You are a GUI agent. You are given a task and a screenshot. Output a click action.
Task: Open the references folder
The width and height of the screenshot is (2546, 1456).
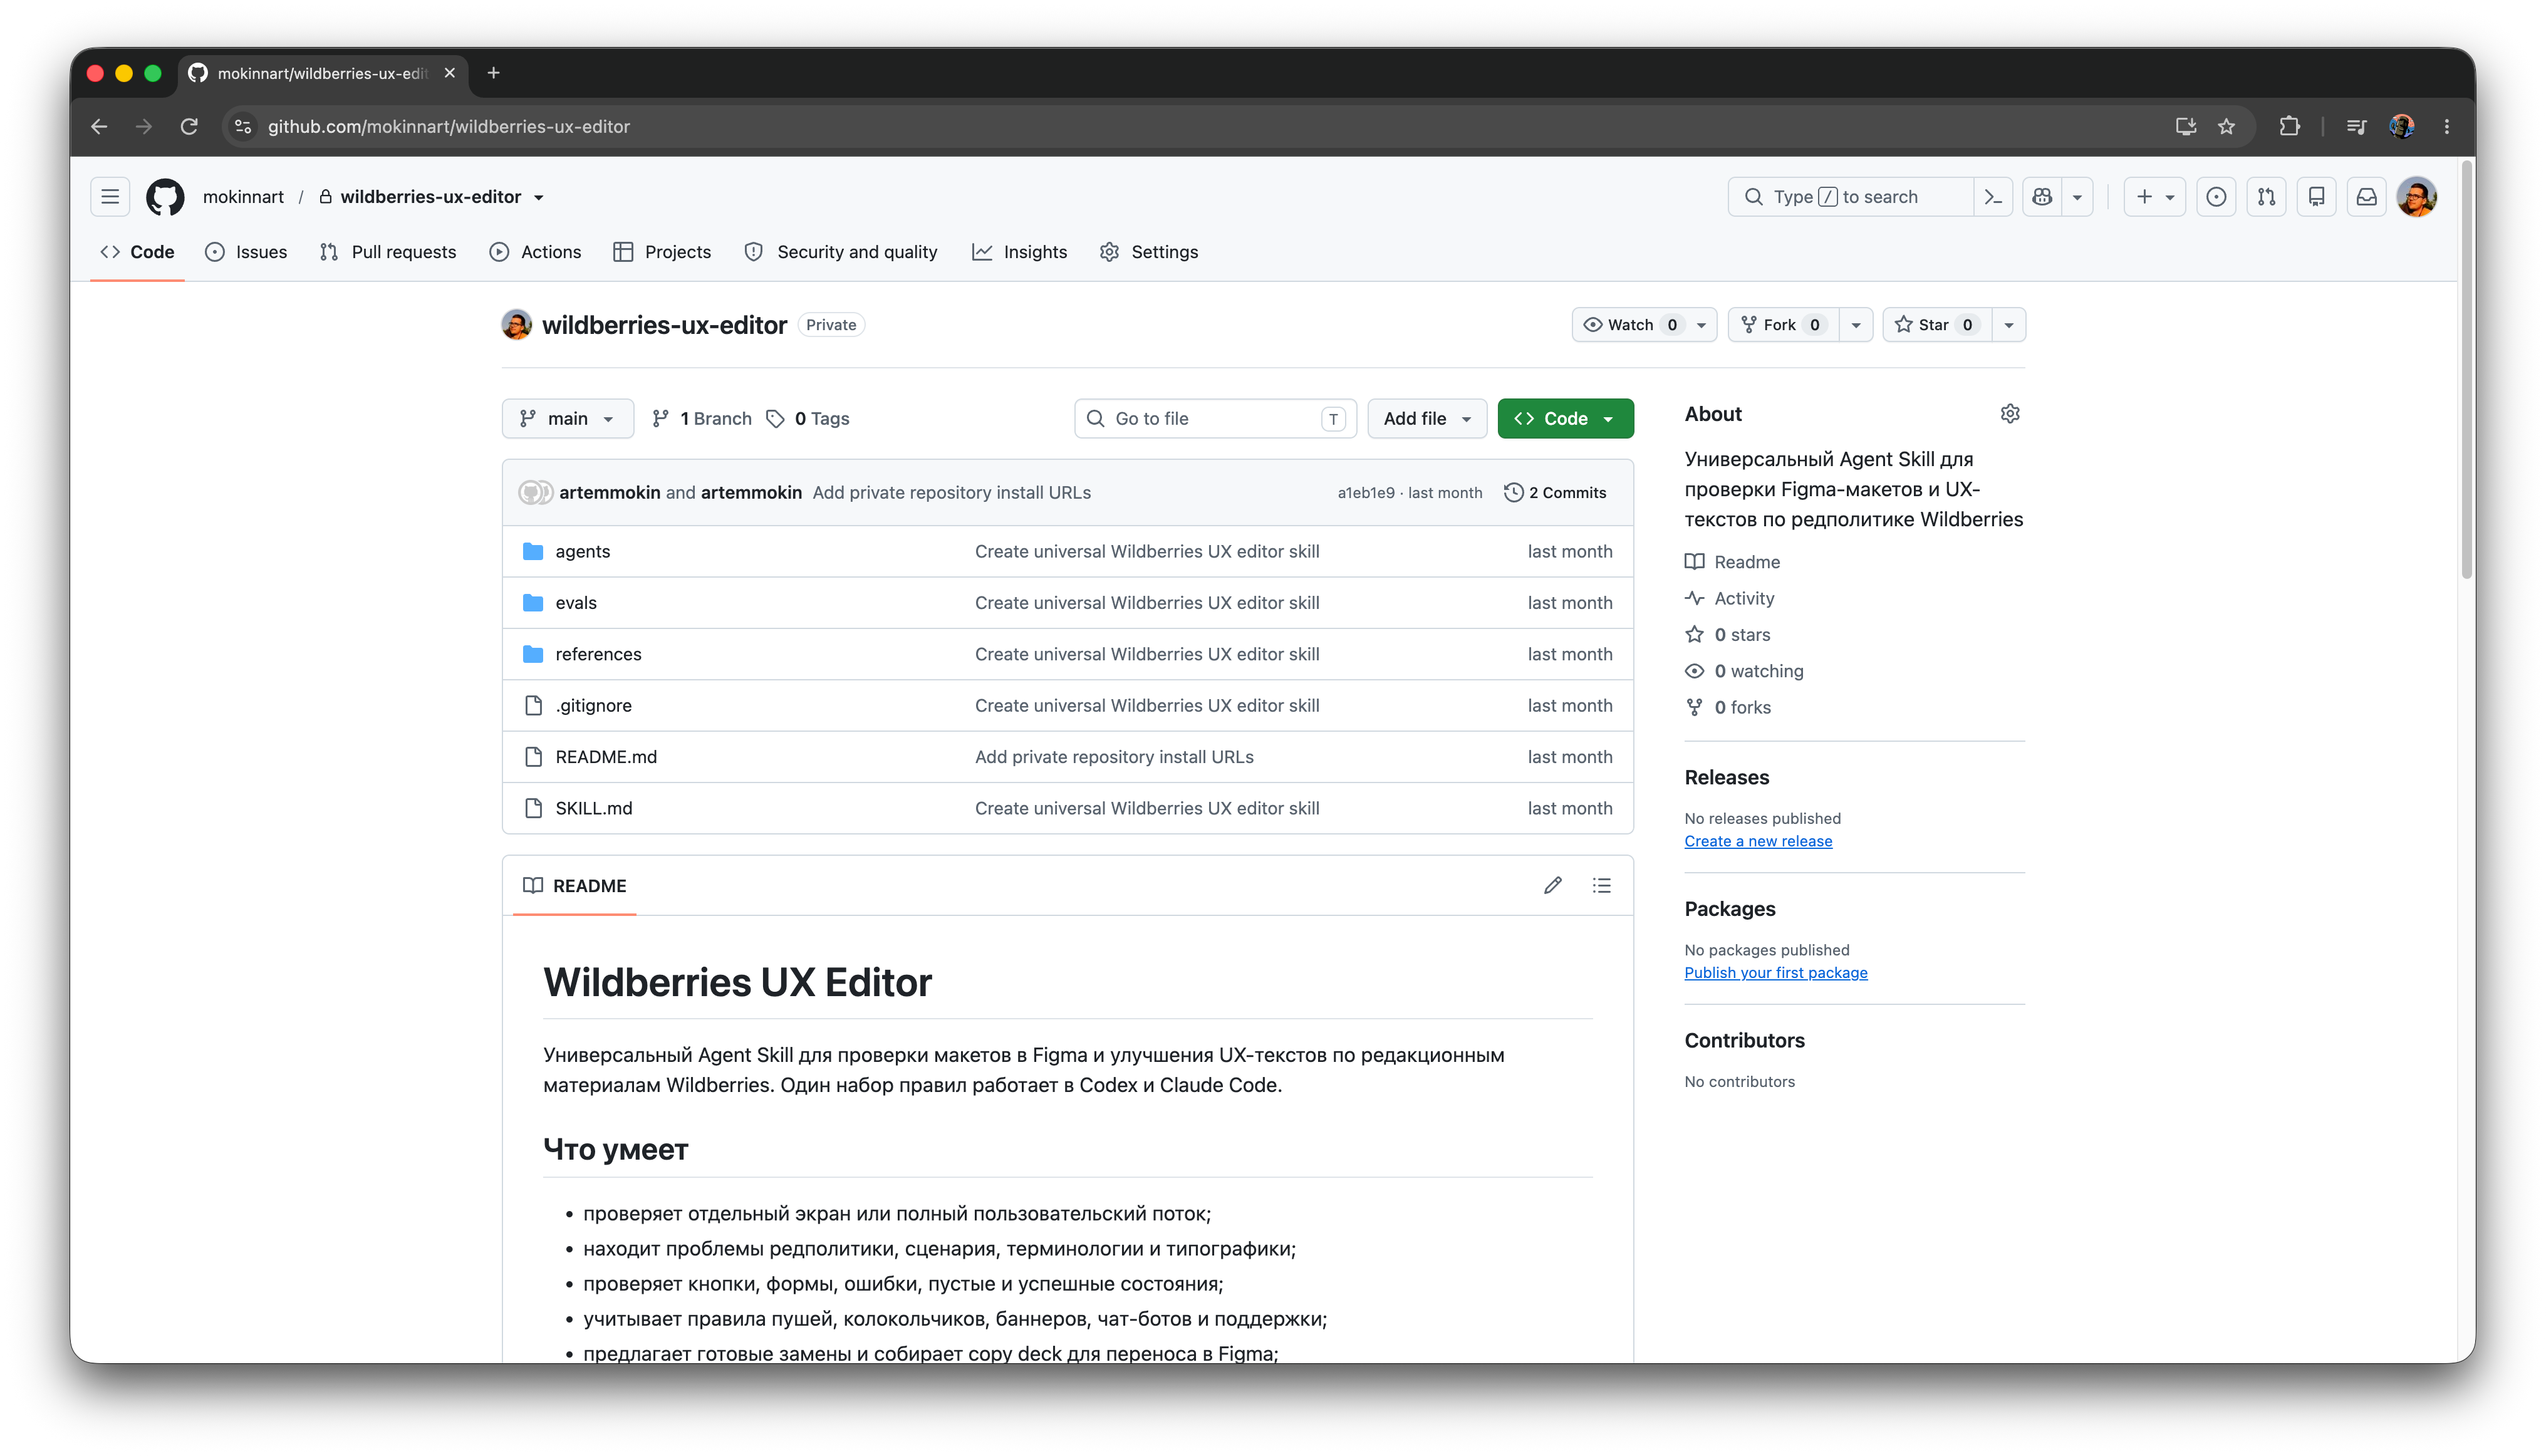[x=598, y=654]
